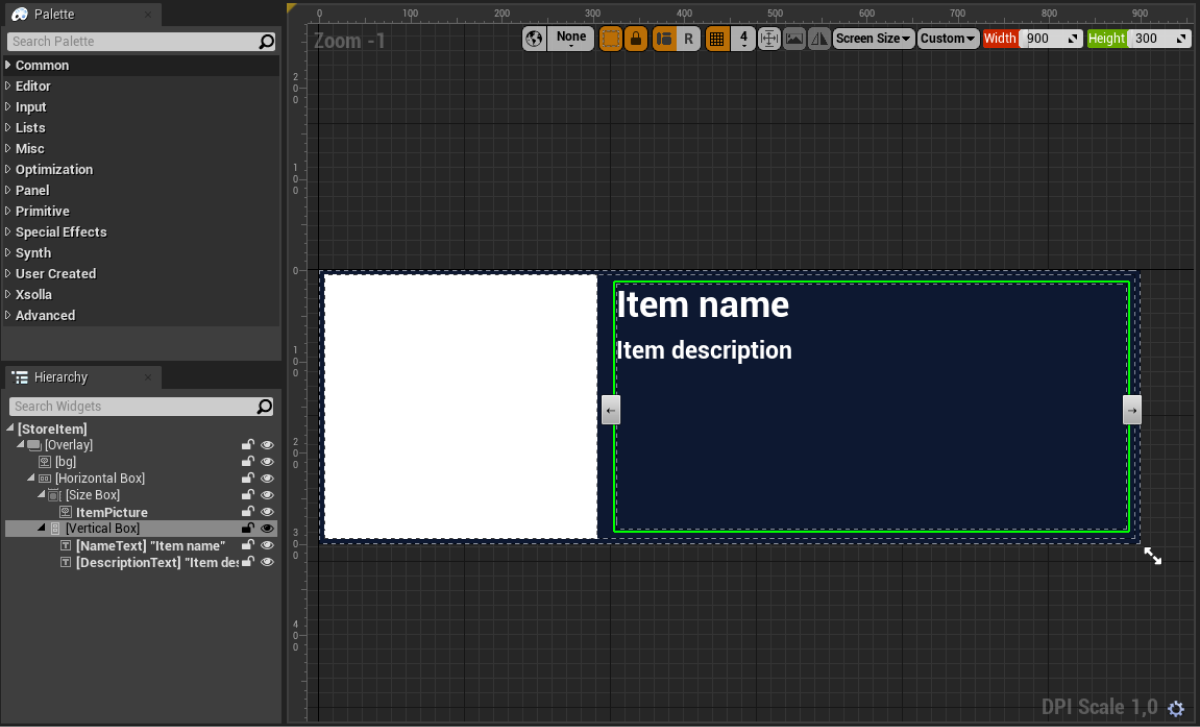Hide the ItemPicture widget using eye icon
Viewport: 1200px width, 727px height.
click(267, 512)
